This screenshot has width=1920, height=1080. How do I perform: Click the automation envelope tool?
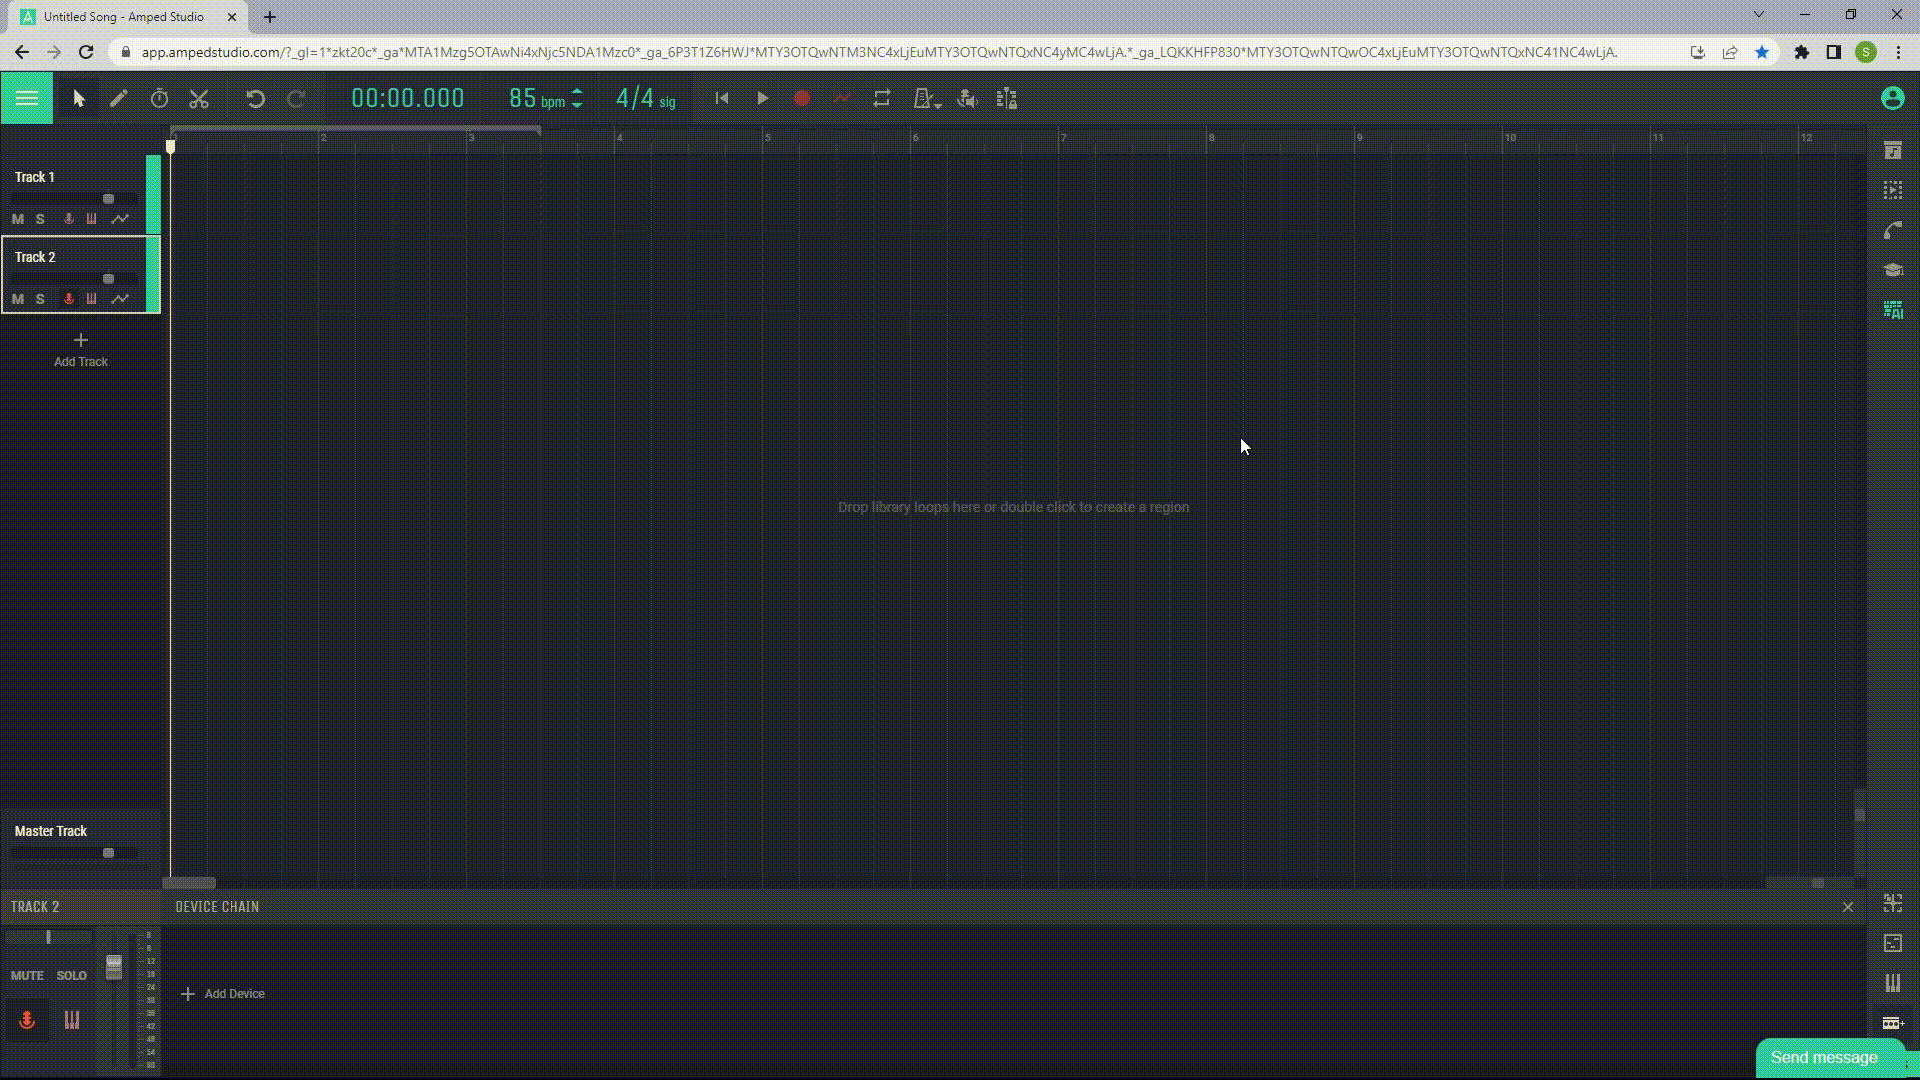coord(841,99)
